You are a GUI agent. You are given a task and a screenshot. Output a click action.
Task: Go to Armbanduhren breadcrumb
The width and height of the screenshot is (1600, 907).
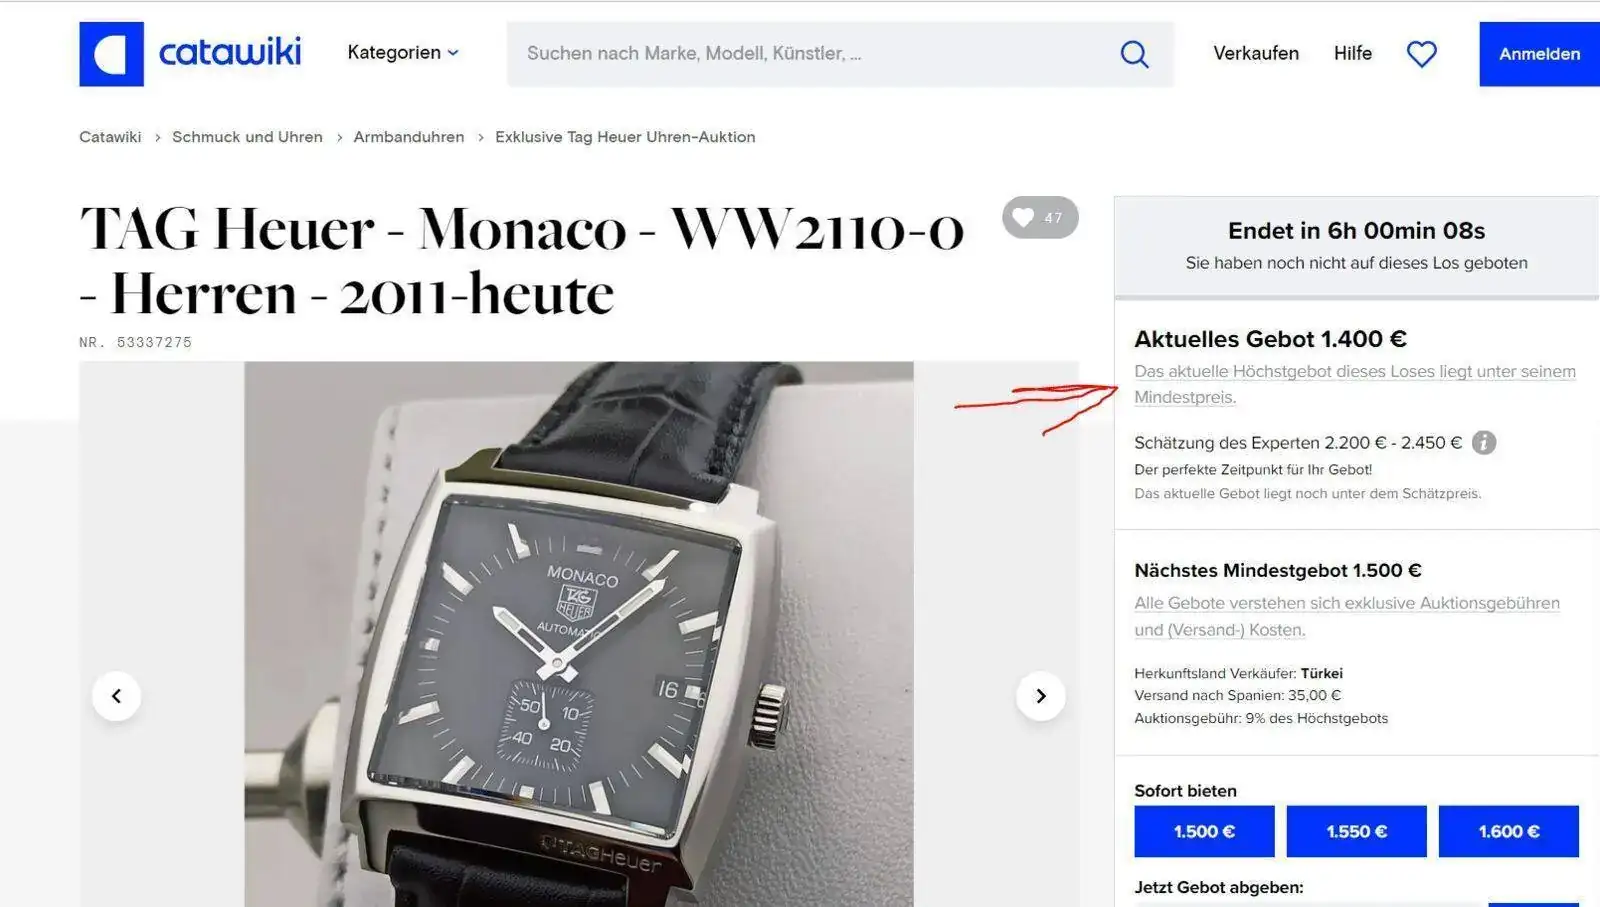coord(408,137)
